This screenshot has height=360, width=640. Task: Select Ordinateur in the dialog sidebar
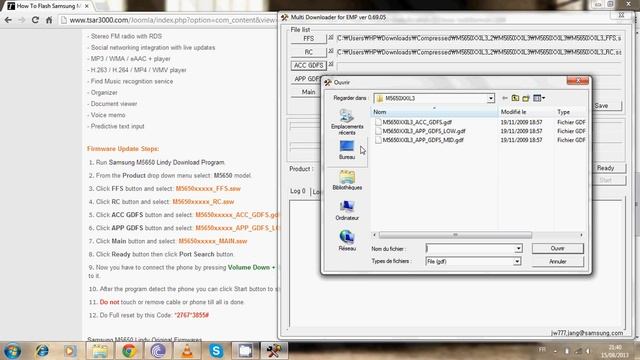pos(347,210)
